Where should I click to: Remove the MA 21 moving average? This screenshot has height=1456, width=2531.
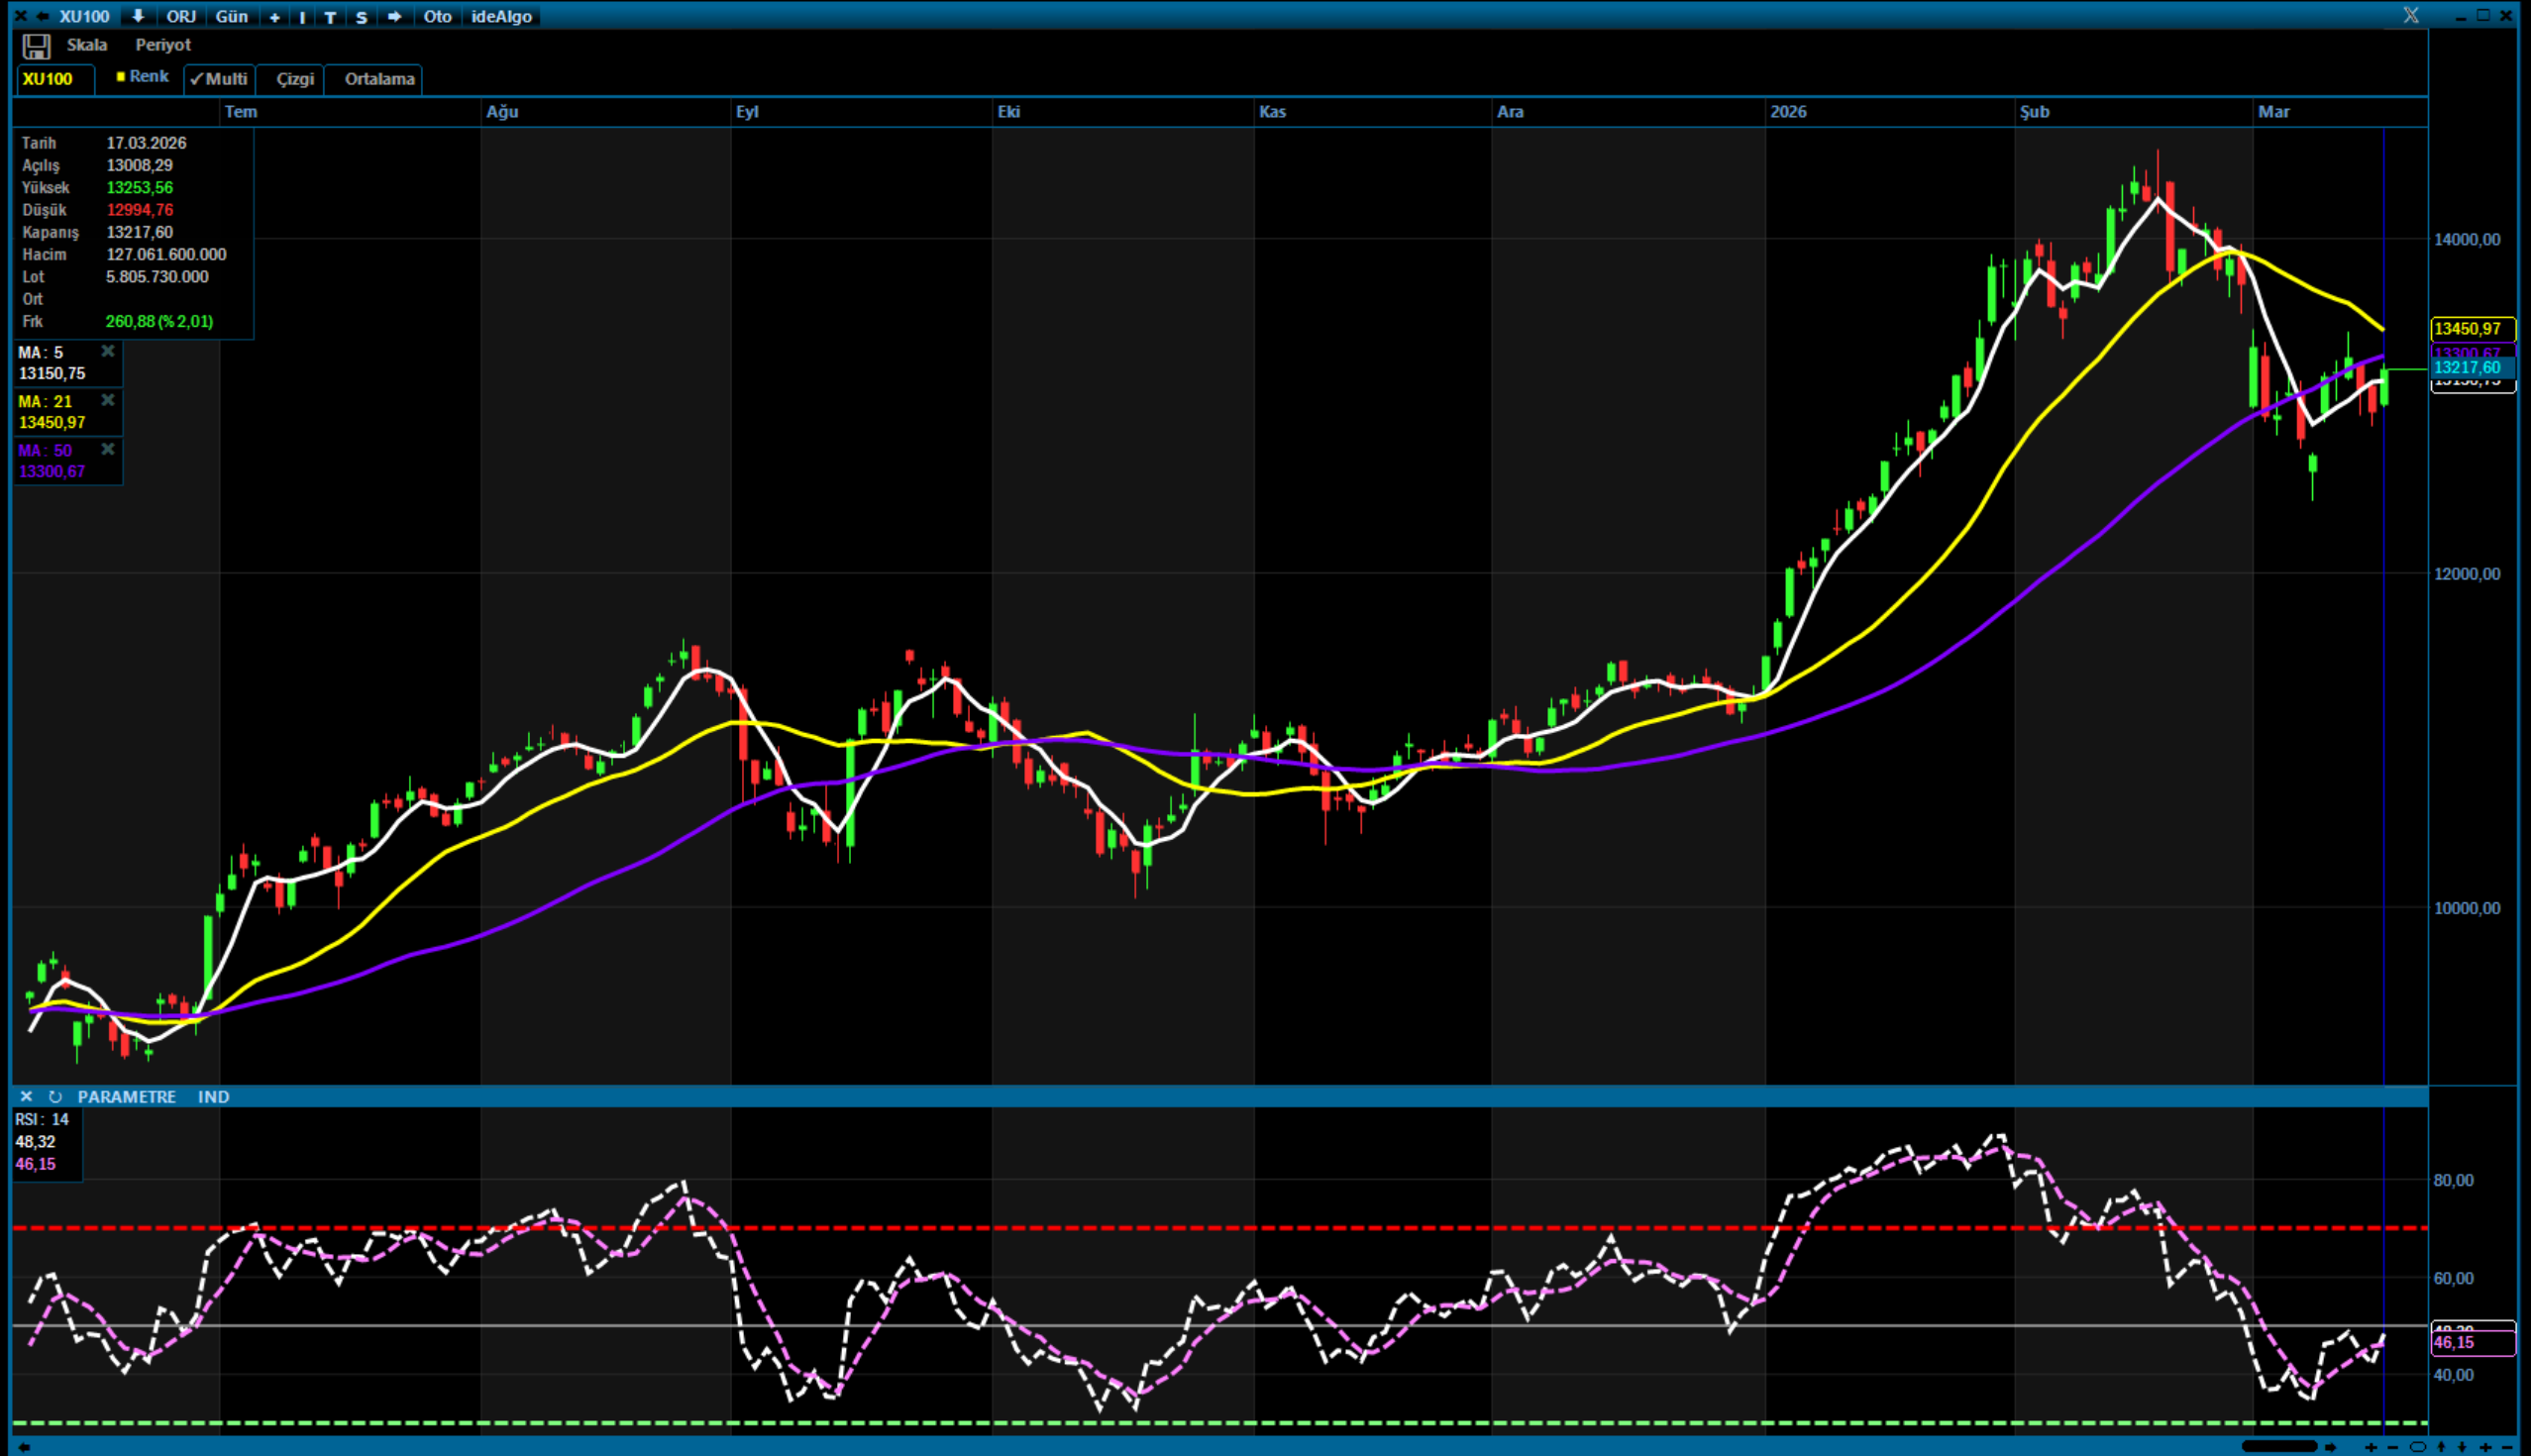point(108,400)
